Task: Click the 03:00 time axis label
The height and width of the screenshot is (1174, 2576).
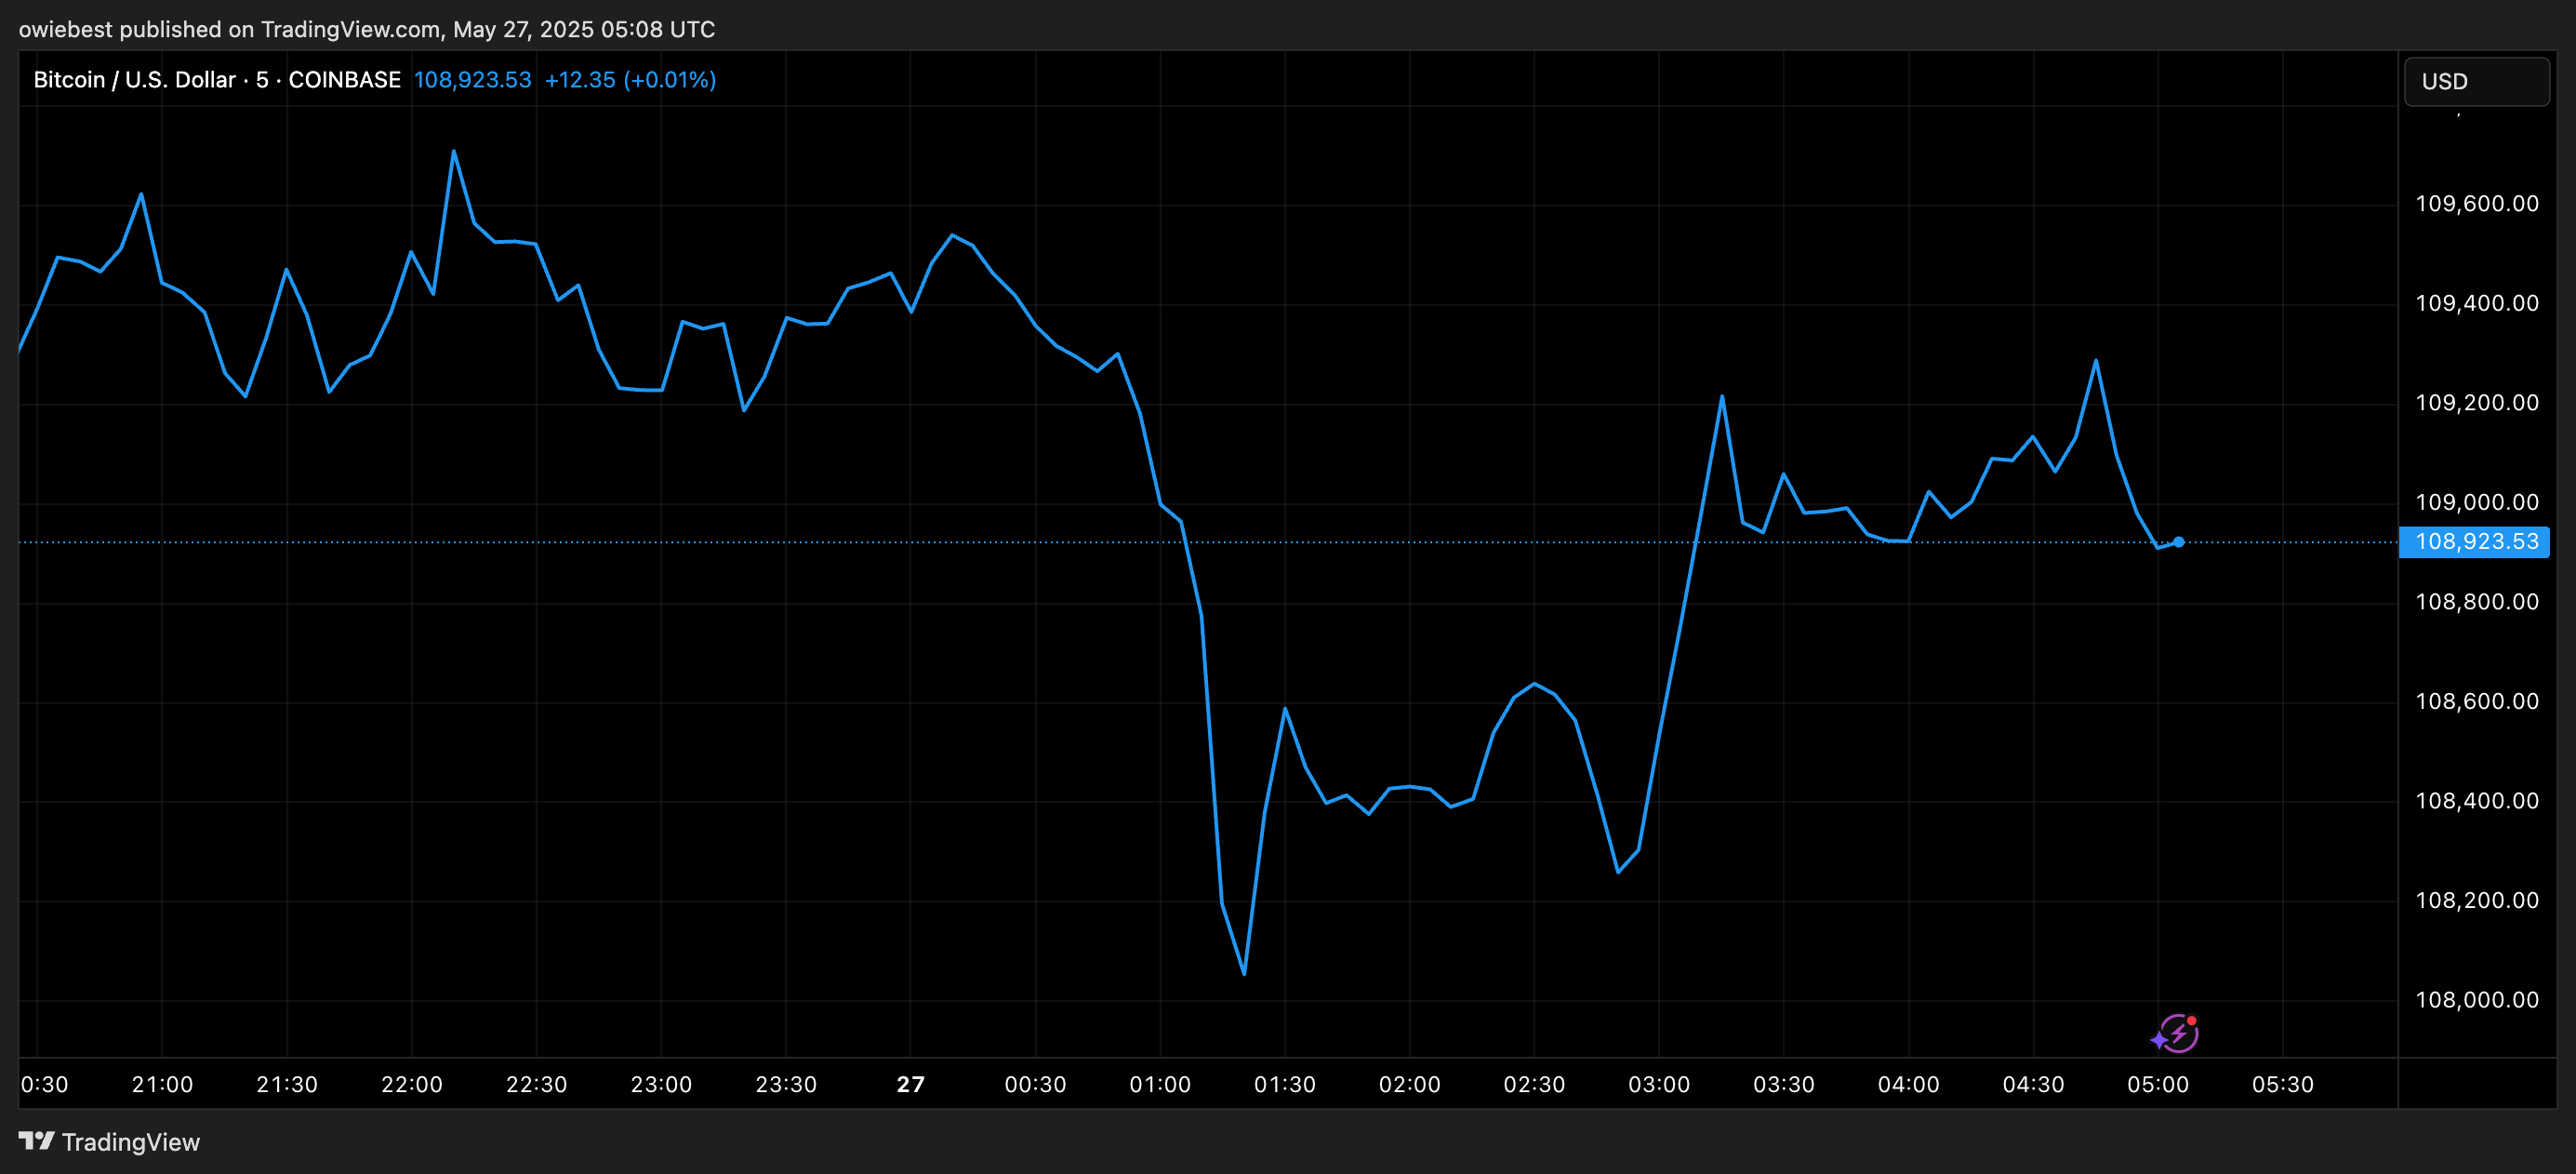Action: pos(1659,1085)
